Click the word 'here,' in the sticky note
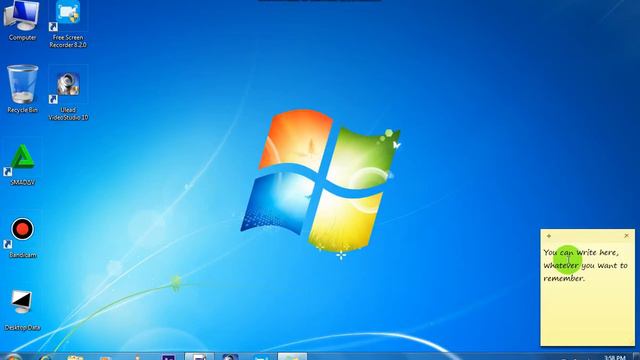The image size is (640, 360). [609, 253]
